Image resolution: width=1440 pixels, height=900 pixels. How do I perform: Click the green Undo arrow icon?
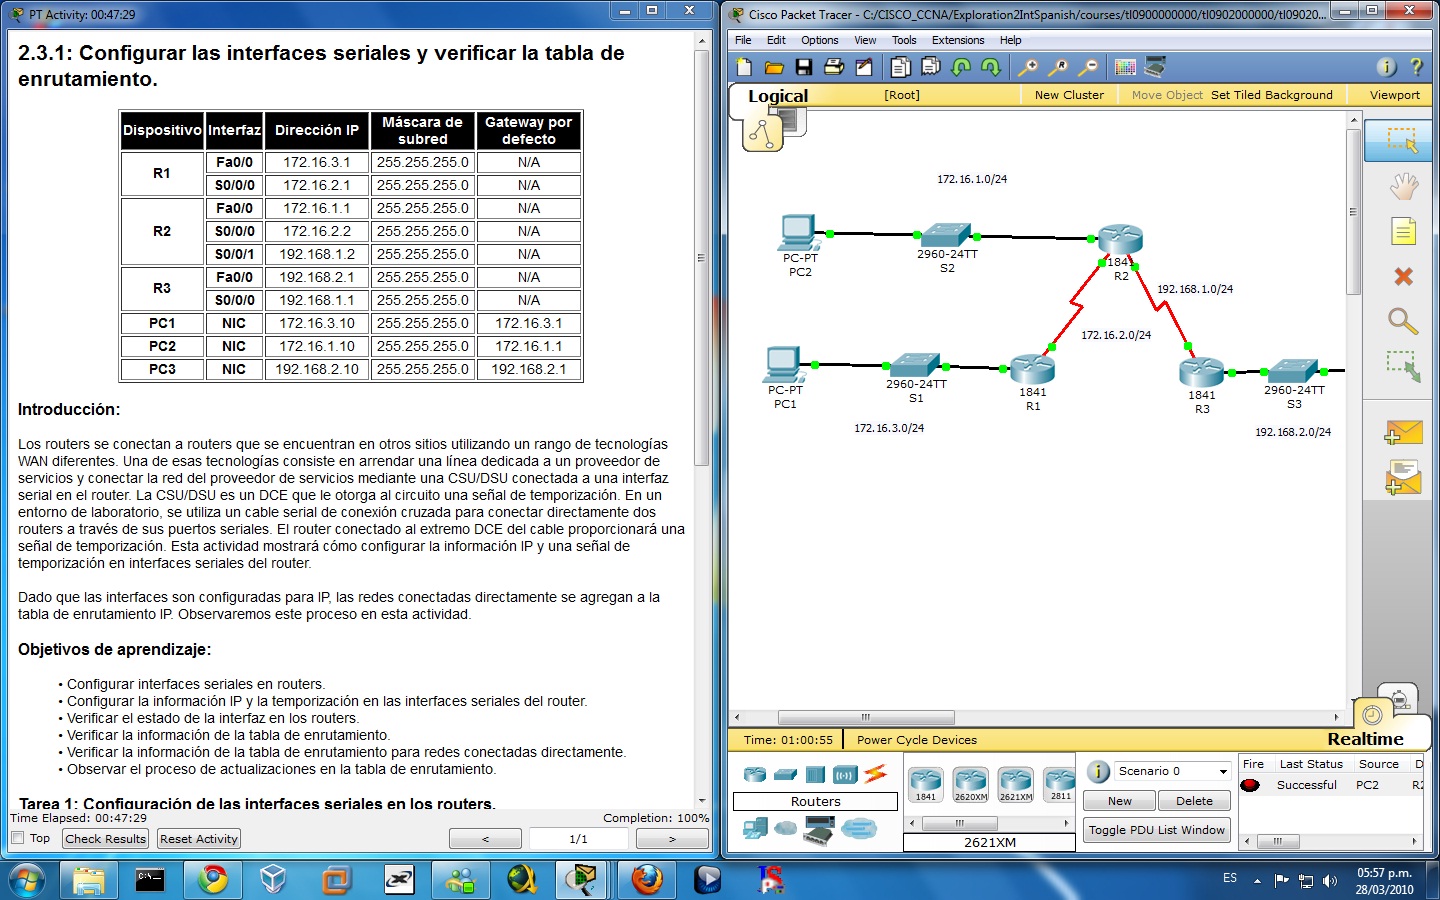coord(961,67)
